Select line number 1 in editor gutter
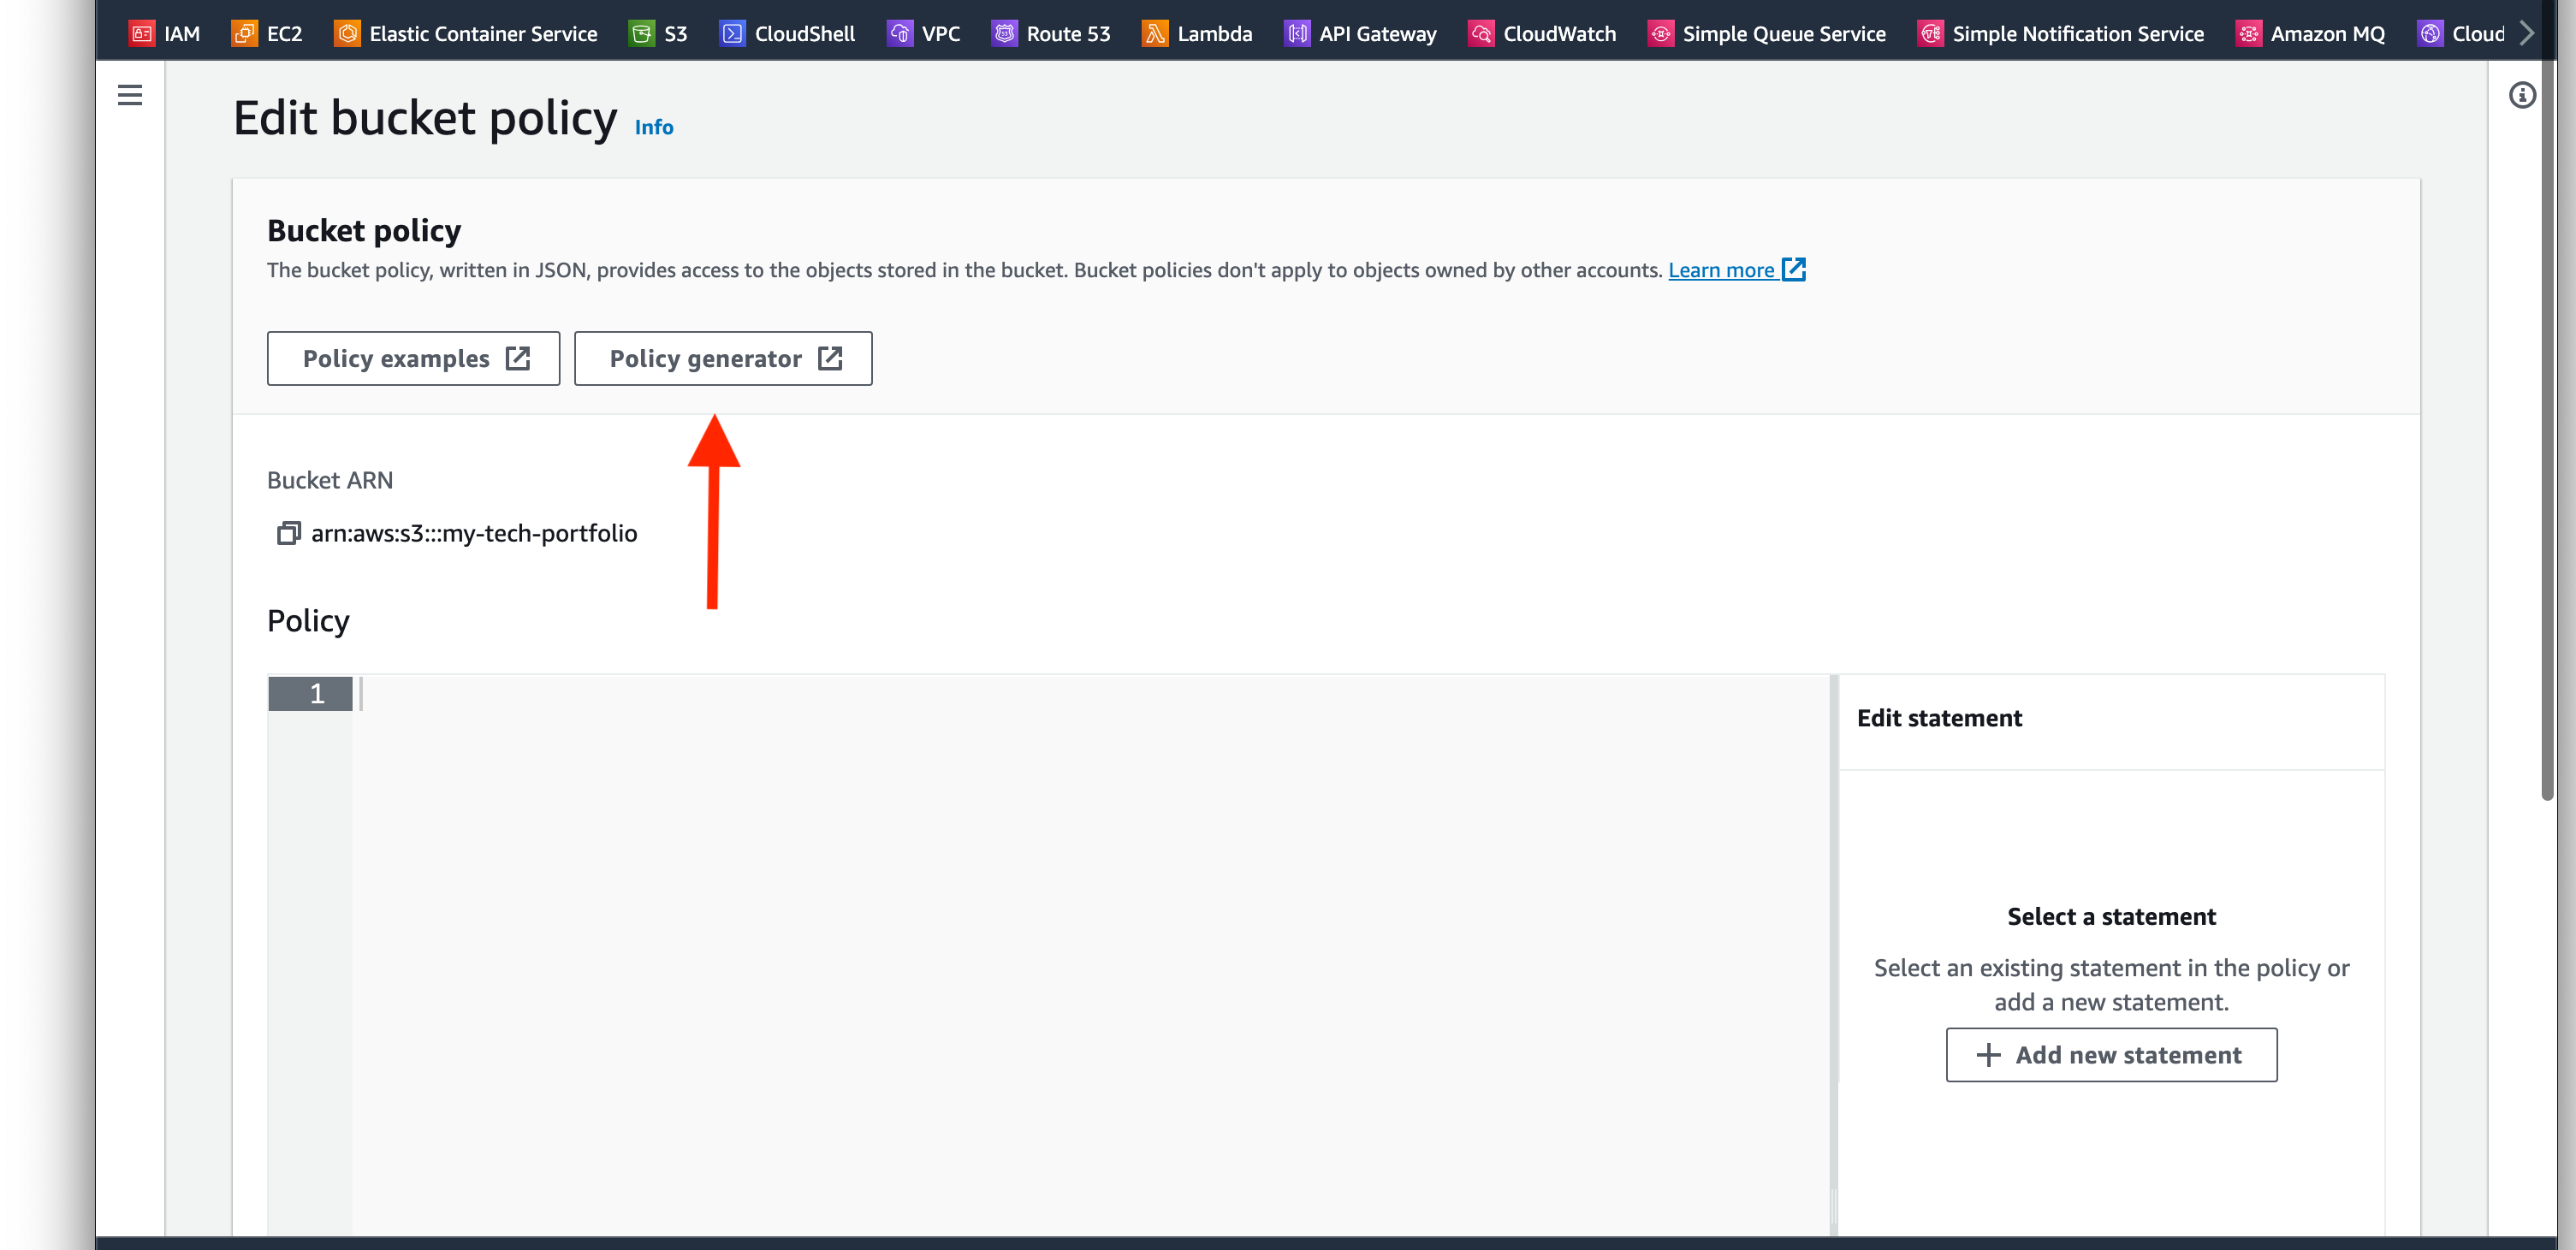 (310, 693)
